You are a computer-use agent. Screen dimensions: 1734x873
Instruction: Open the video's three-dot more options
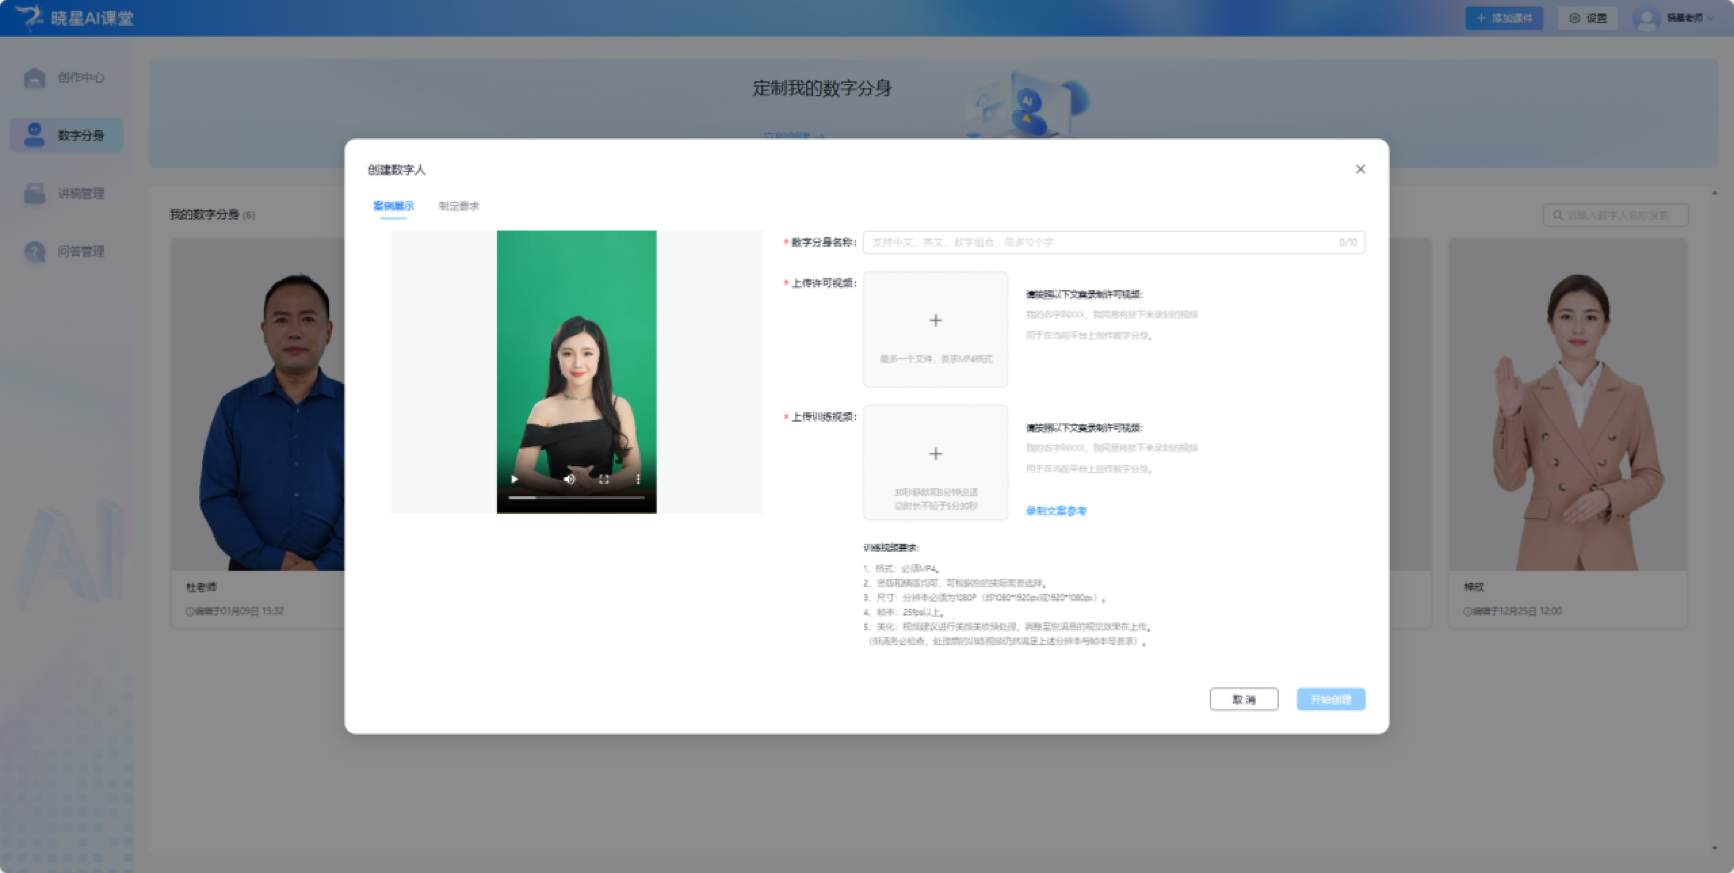point(638,479)
